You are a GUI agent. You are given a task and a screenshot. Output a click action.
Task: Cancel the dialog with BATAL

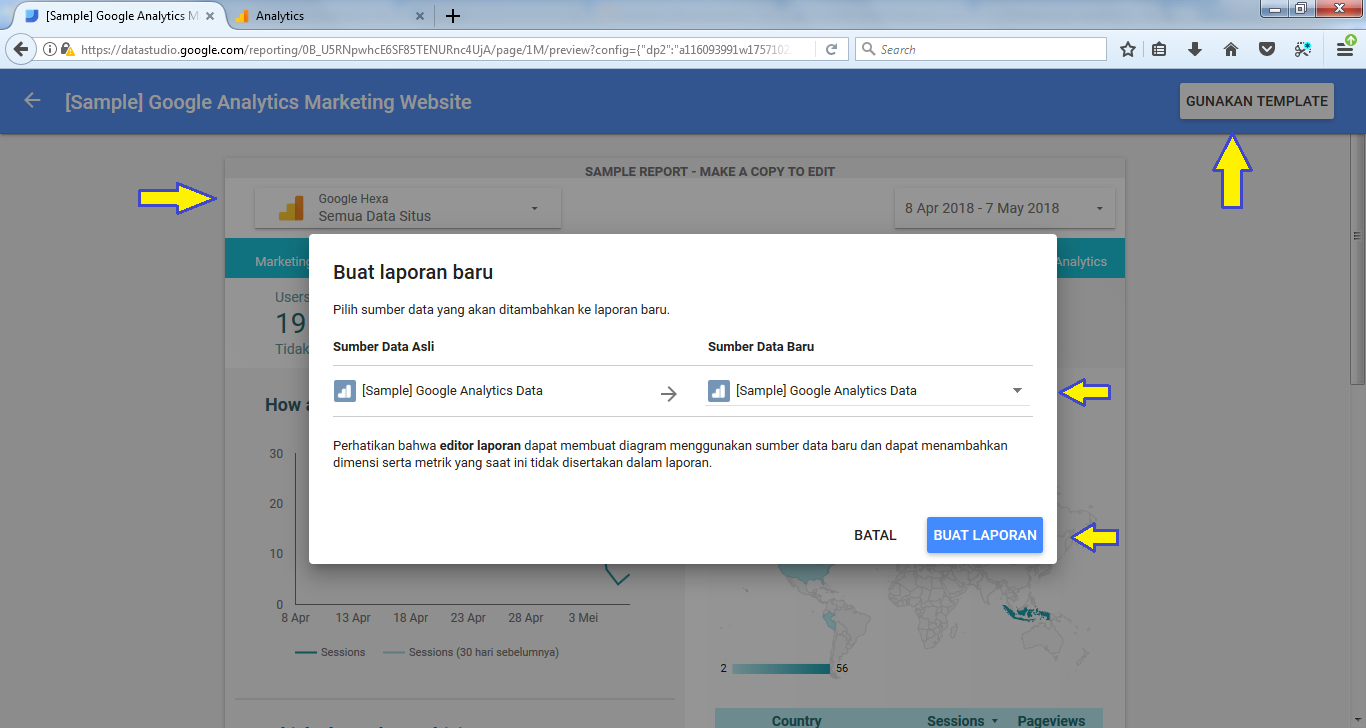875,535
